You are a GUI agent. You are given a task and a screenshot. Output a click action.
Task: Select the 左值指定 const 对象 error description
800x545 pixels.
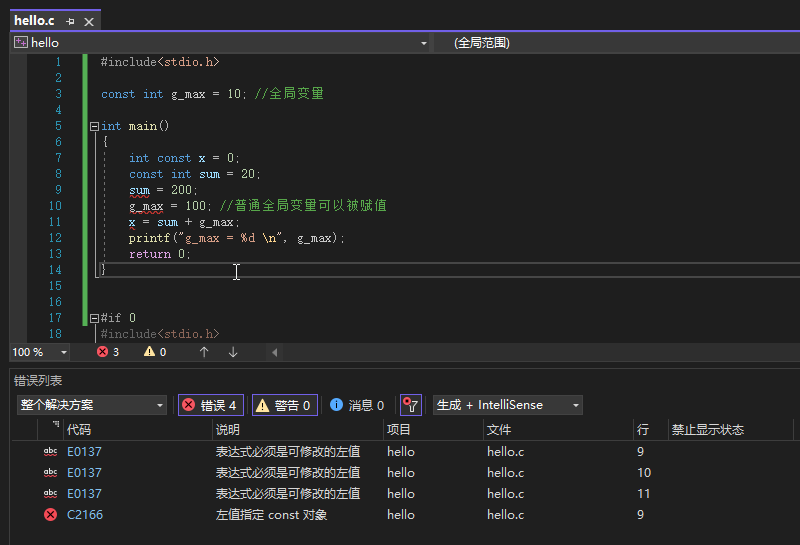coord(271,514)
